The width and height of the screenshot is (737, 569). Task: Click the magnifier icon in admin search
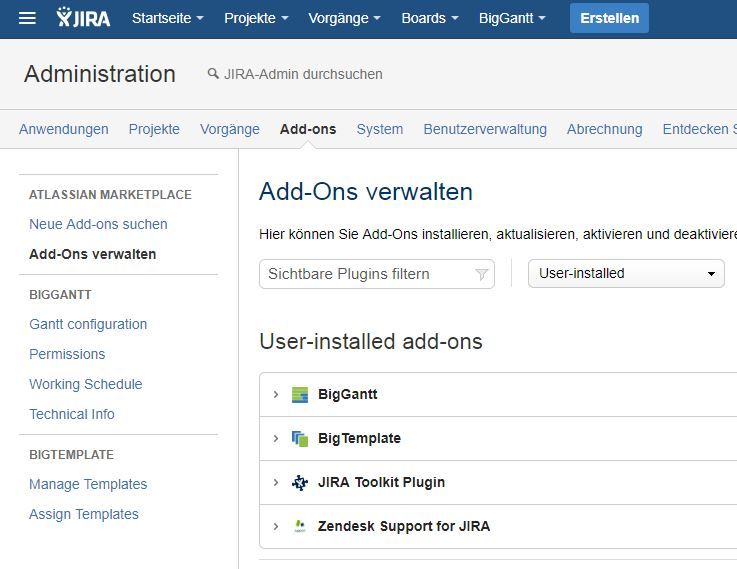coord(213,73)
